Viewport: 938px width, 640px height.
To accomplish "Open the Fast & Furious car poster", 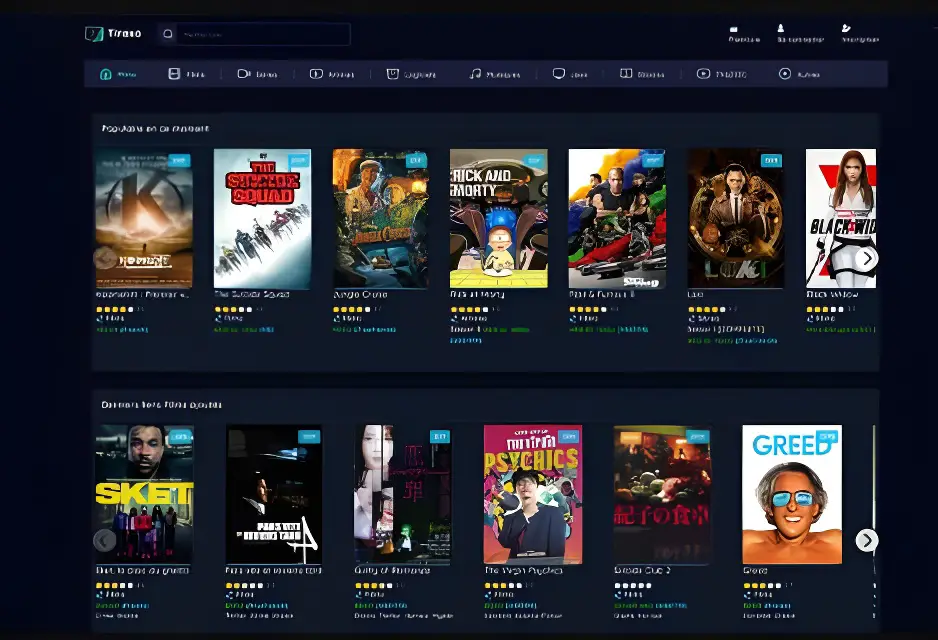I will tap(617, 219).
